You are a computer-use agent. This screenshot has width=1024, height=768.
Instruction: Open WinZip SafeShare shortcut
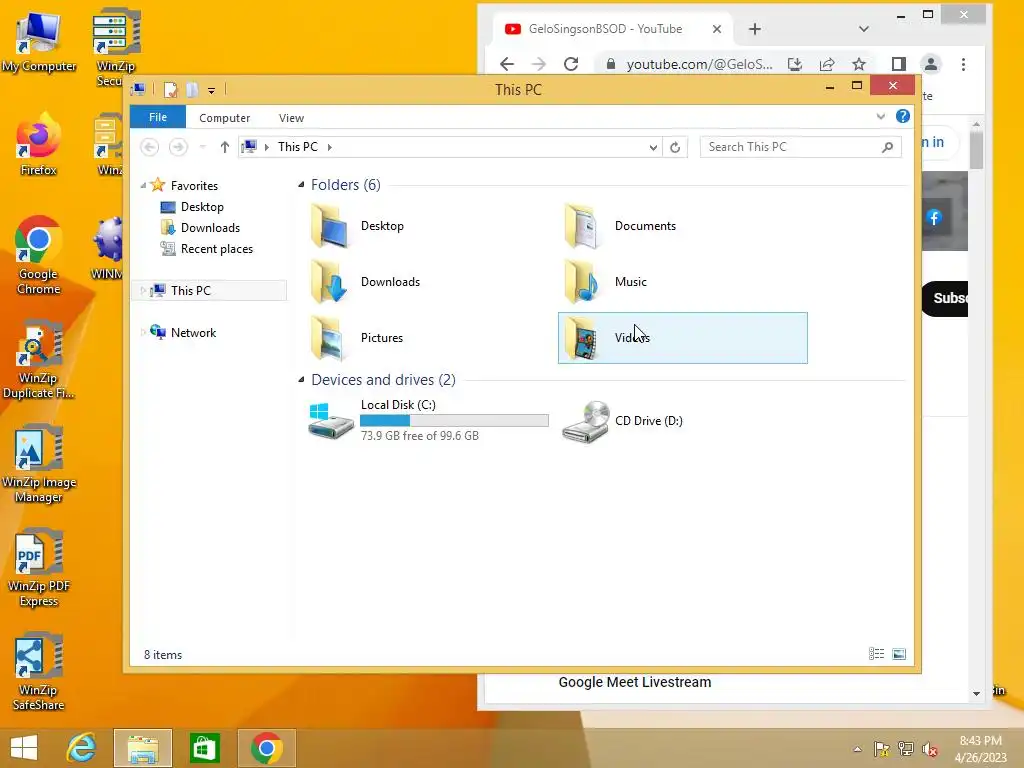point(39,672)
